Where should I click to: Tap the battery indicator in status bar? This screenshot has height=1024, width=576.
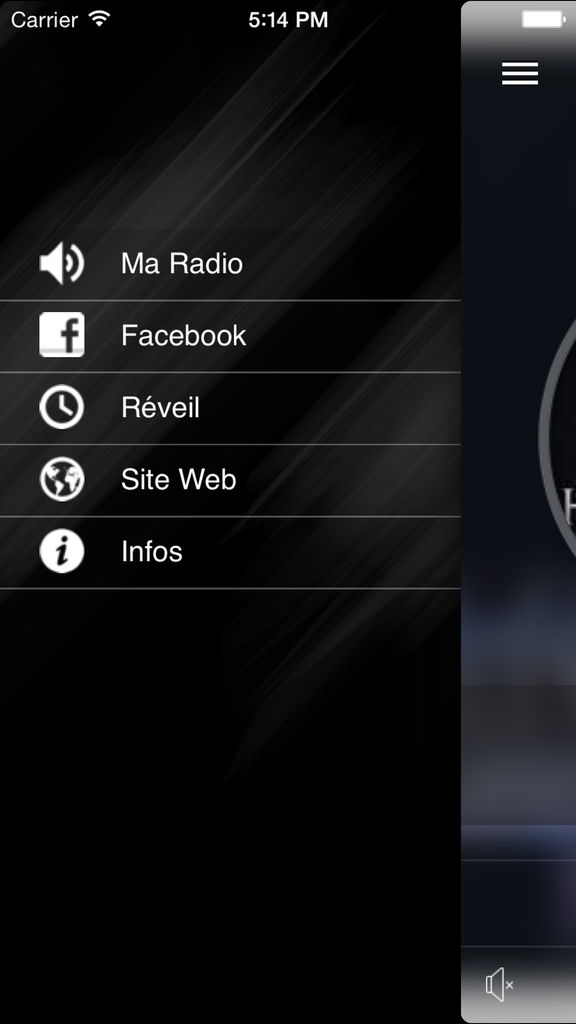pos(543,20)
